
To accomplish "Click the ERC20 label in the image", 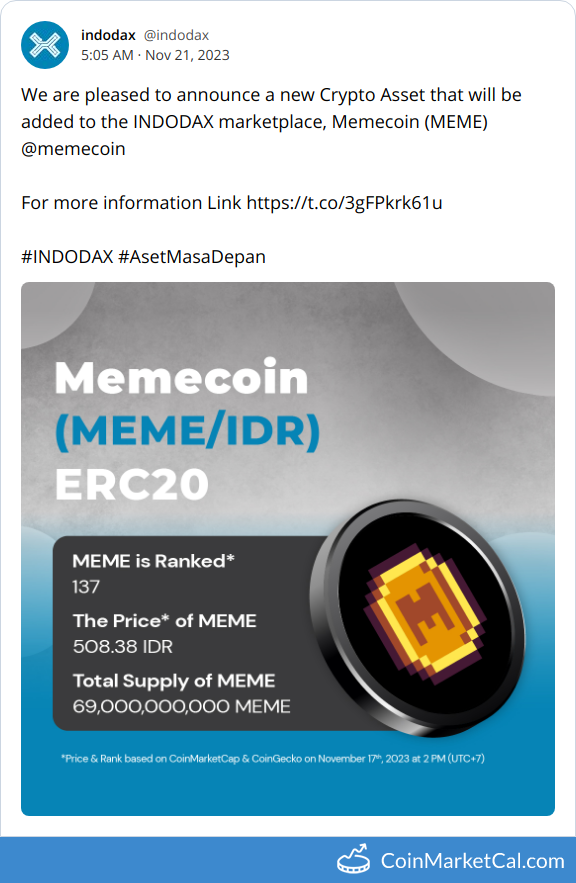I will click(132, 484).
